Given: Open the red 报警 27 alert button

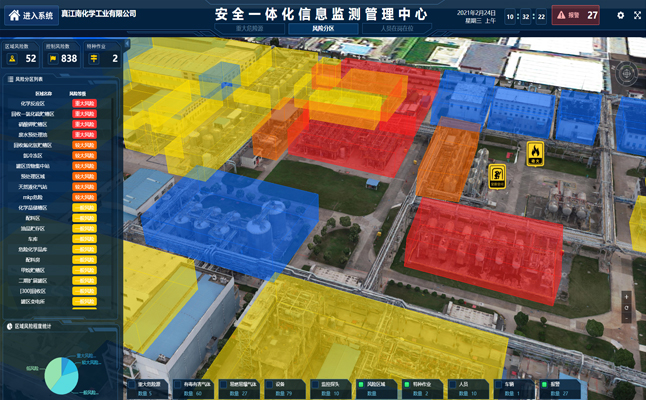Looking at the screenshot, I should click(x=577, y=15).
